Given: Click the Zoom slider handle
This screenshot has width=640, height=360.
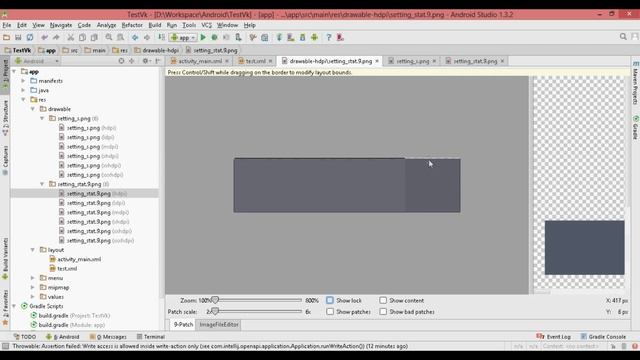Looking at the screenshot, I should (215, 300).
